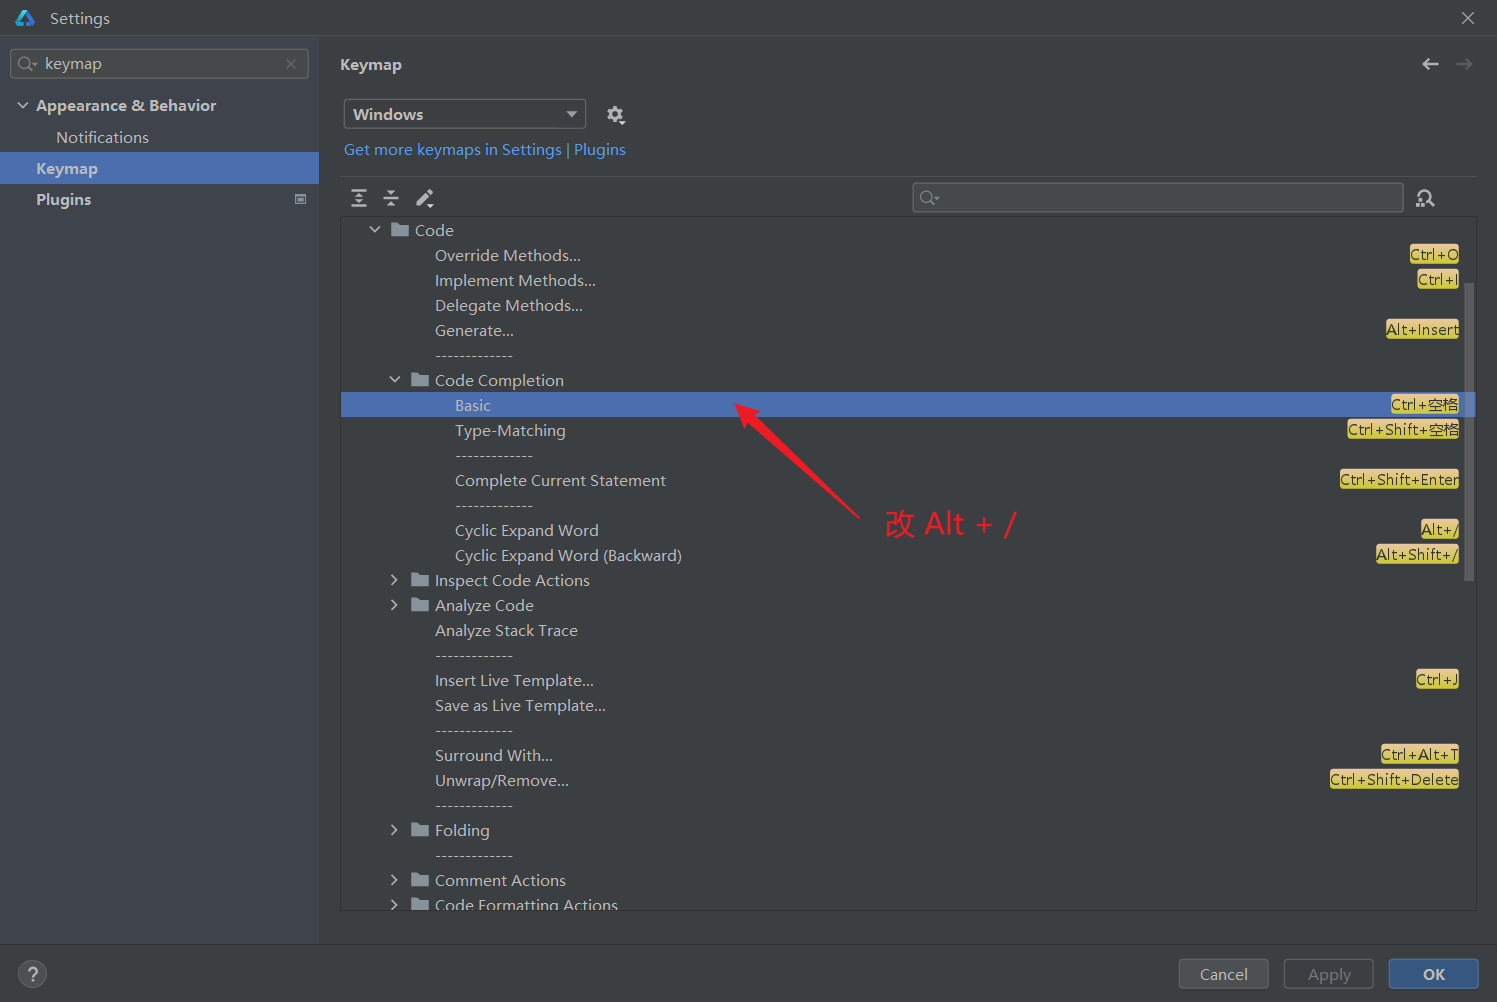Click the Apply button

pos(1329,974)
